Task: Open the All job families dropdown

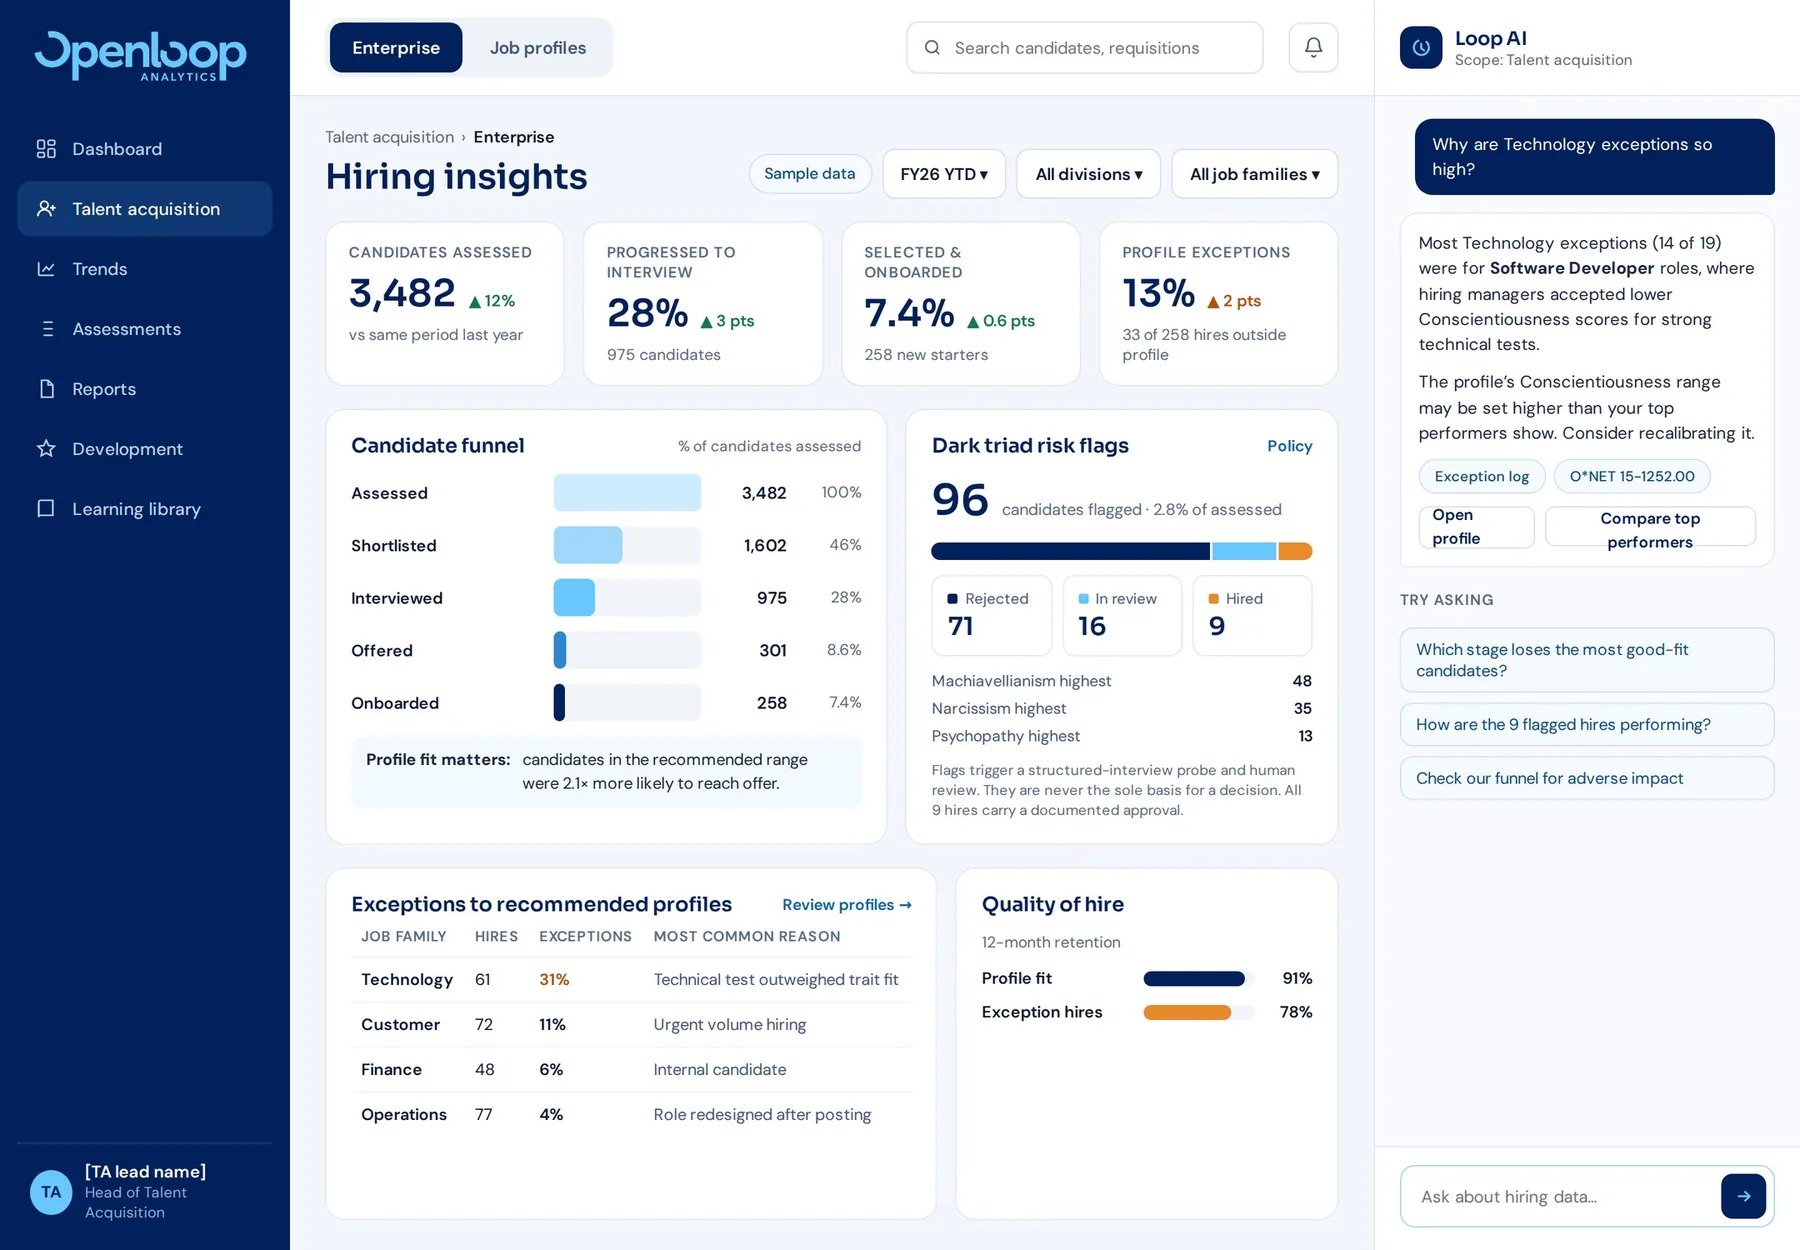Action: click(1255, 174)
